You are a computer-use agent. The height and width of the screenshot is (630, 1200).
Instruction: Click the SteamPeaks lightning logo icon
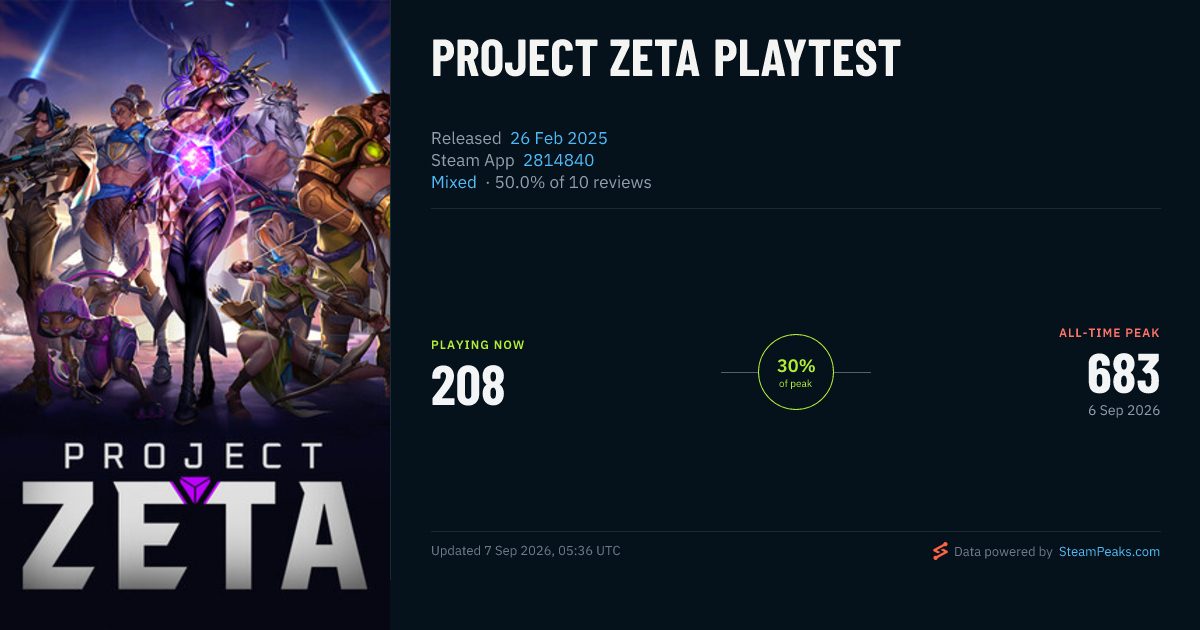click(x=940, y=551)
